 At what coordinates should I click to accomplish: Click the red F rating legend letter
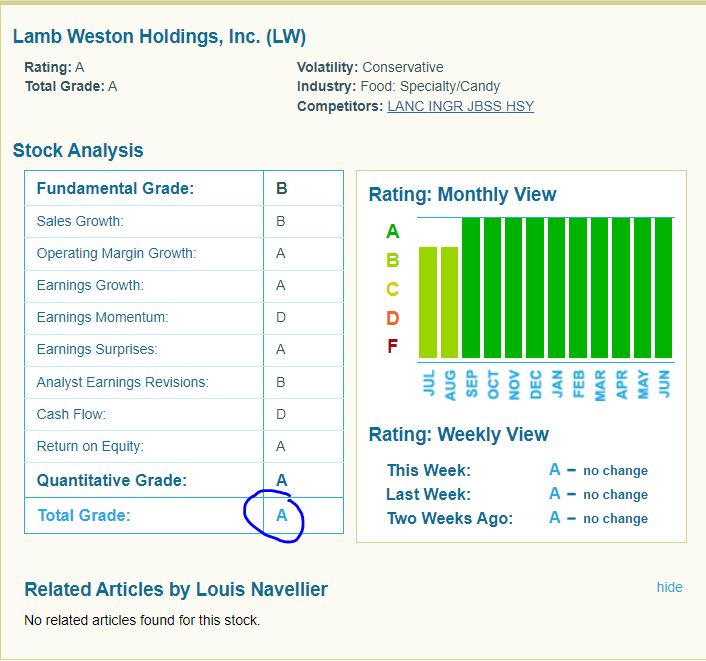tap(392, 347)
